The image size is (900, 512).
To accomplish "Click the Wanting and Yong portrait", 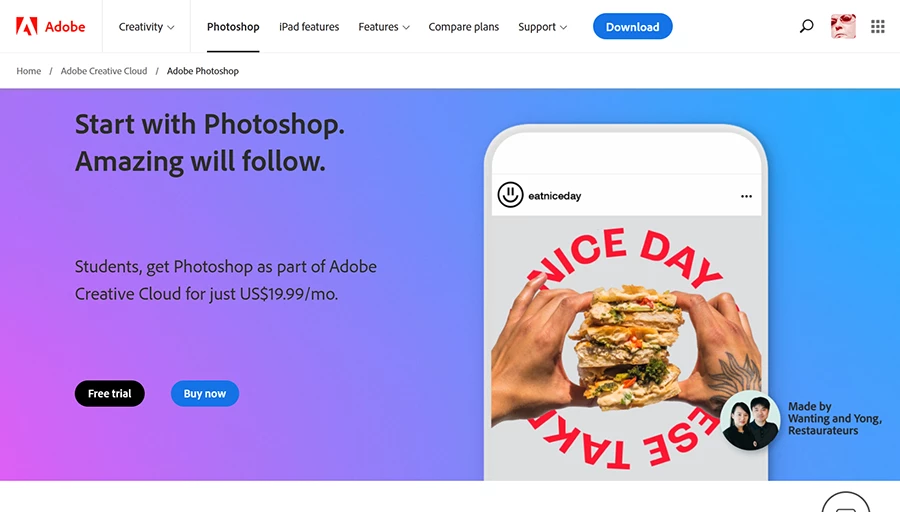I will pyautogui.click(x=750, y=420).
